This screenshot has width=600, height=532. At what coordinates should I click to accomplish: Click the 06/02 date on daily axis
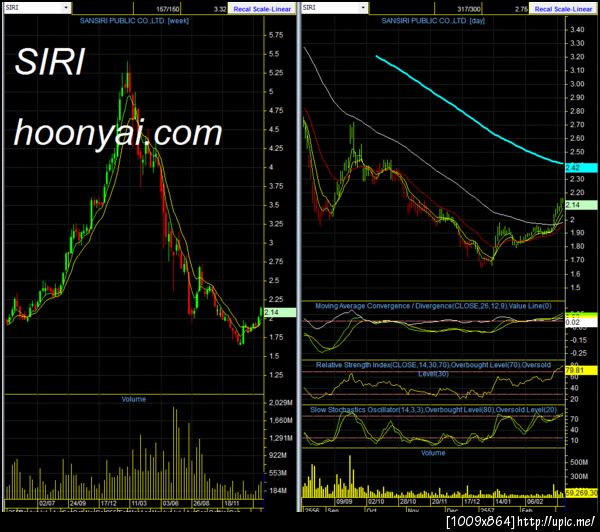point(535,501)
